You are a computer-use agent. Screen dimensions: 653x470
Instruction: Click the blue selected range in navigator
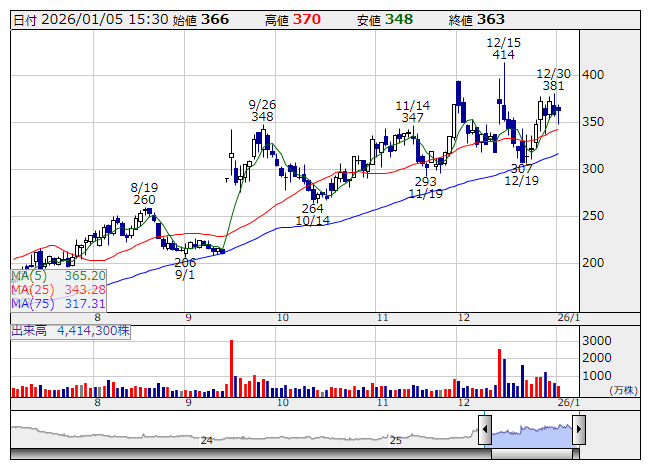531,431
